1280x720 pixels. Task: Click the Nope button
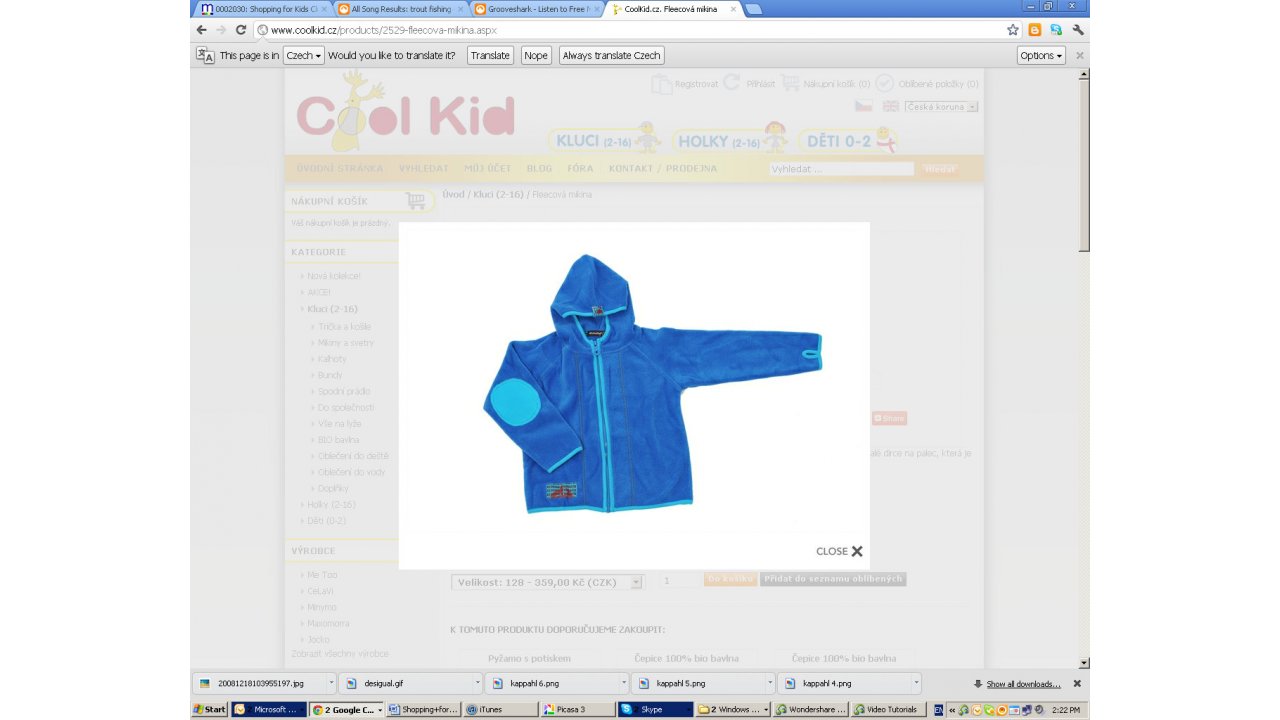(536, 56)
